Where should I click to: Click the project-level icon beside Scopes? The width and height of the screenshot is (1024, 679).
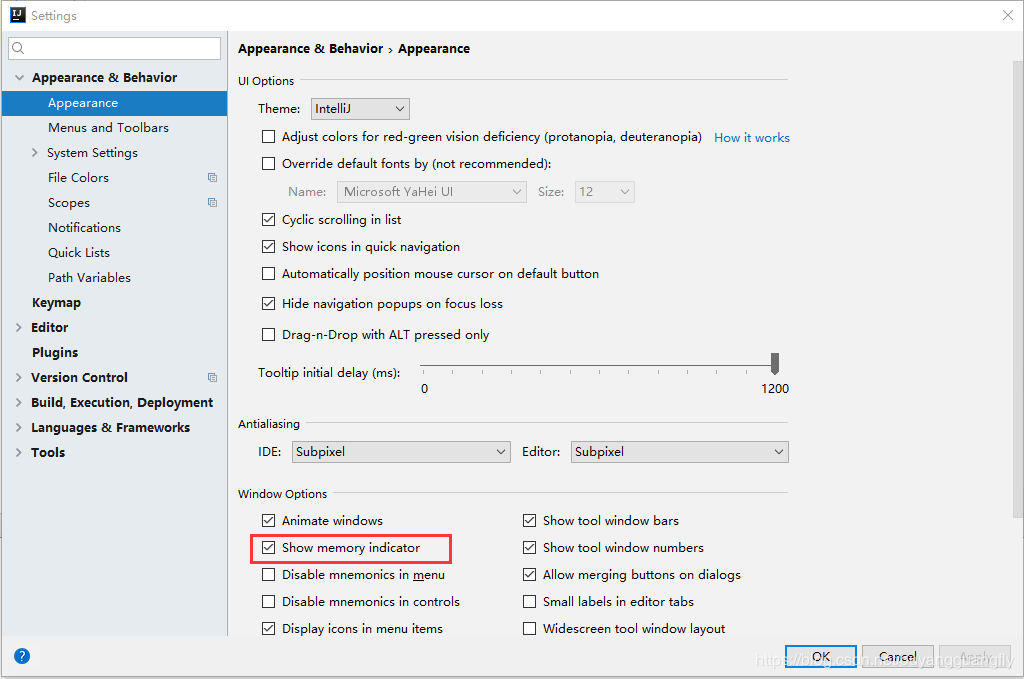[212, 203]
